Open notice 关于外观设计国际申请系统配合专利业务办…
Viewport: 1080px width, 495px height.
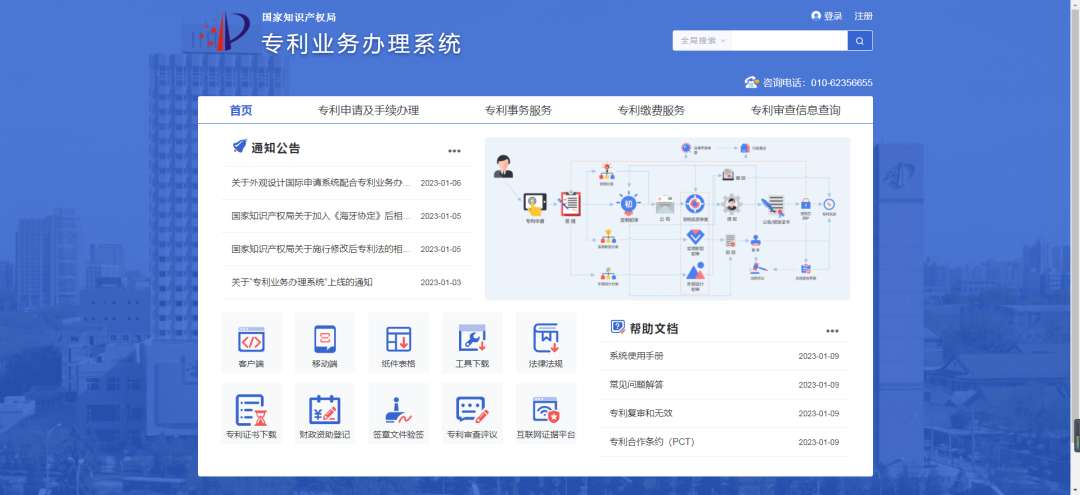point(321,183)
